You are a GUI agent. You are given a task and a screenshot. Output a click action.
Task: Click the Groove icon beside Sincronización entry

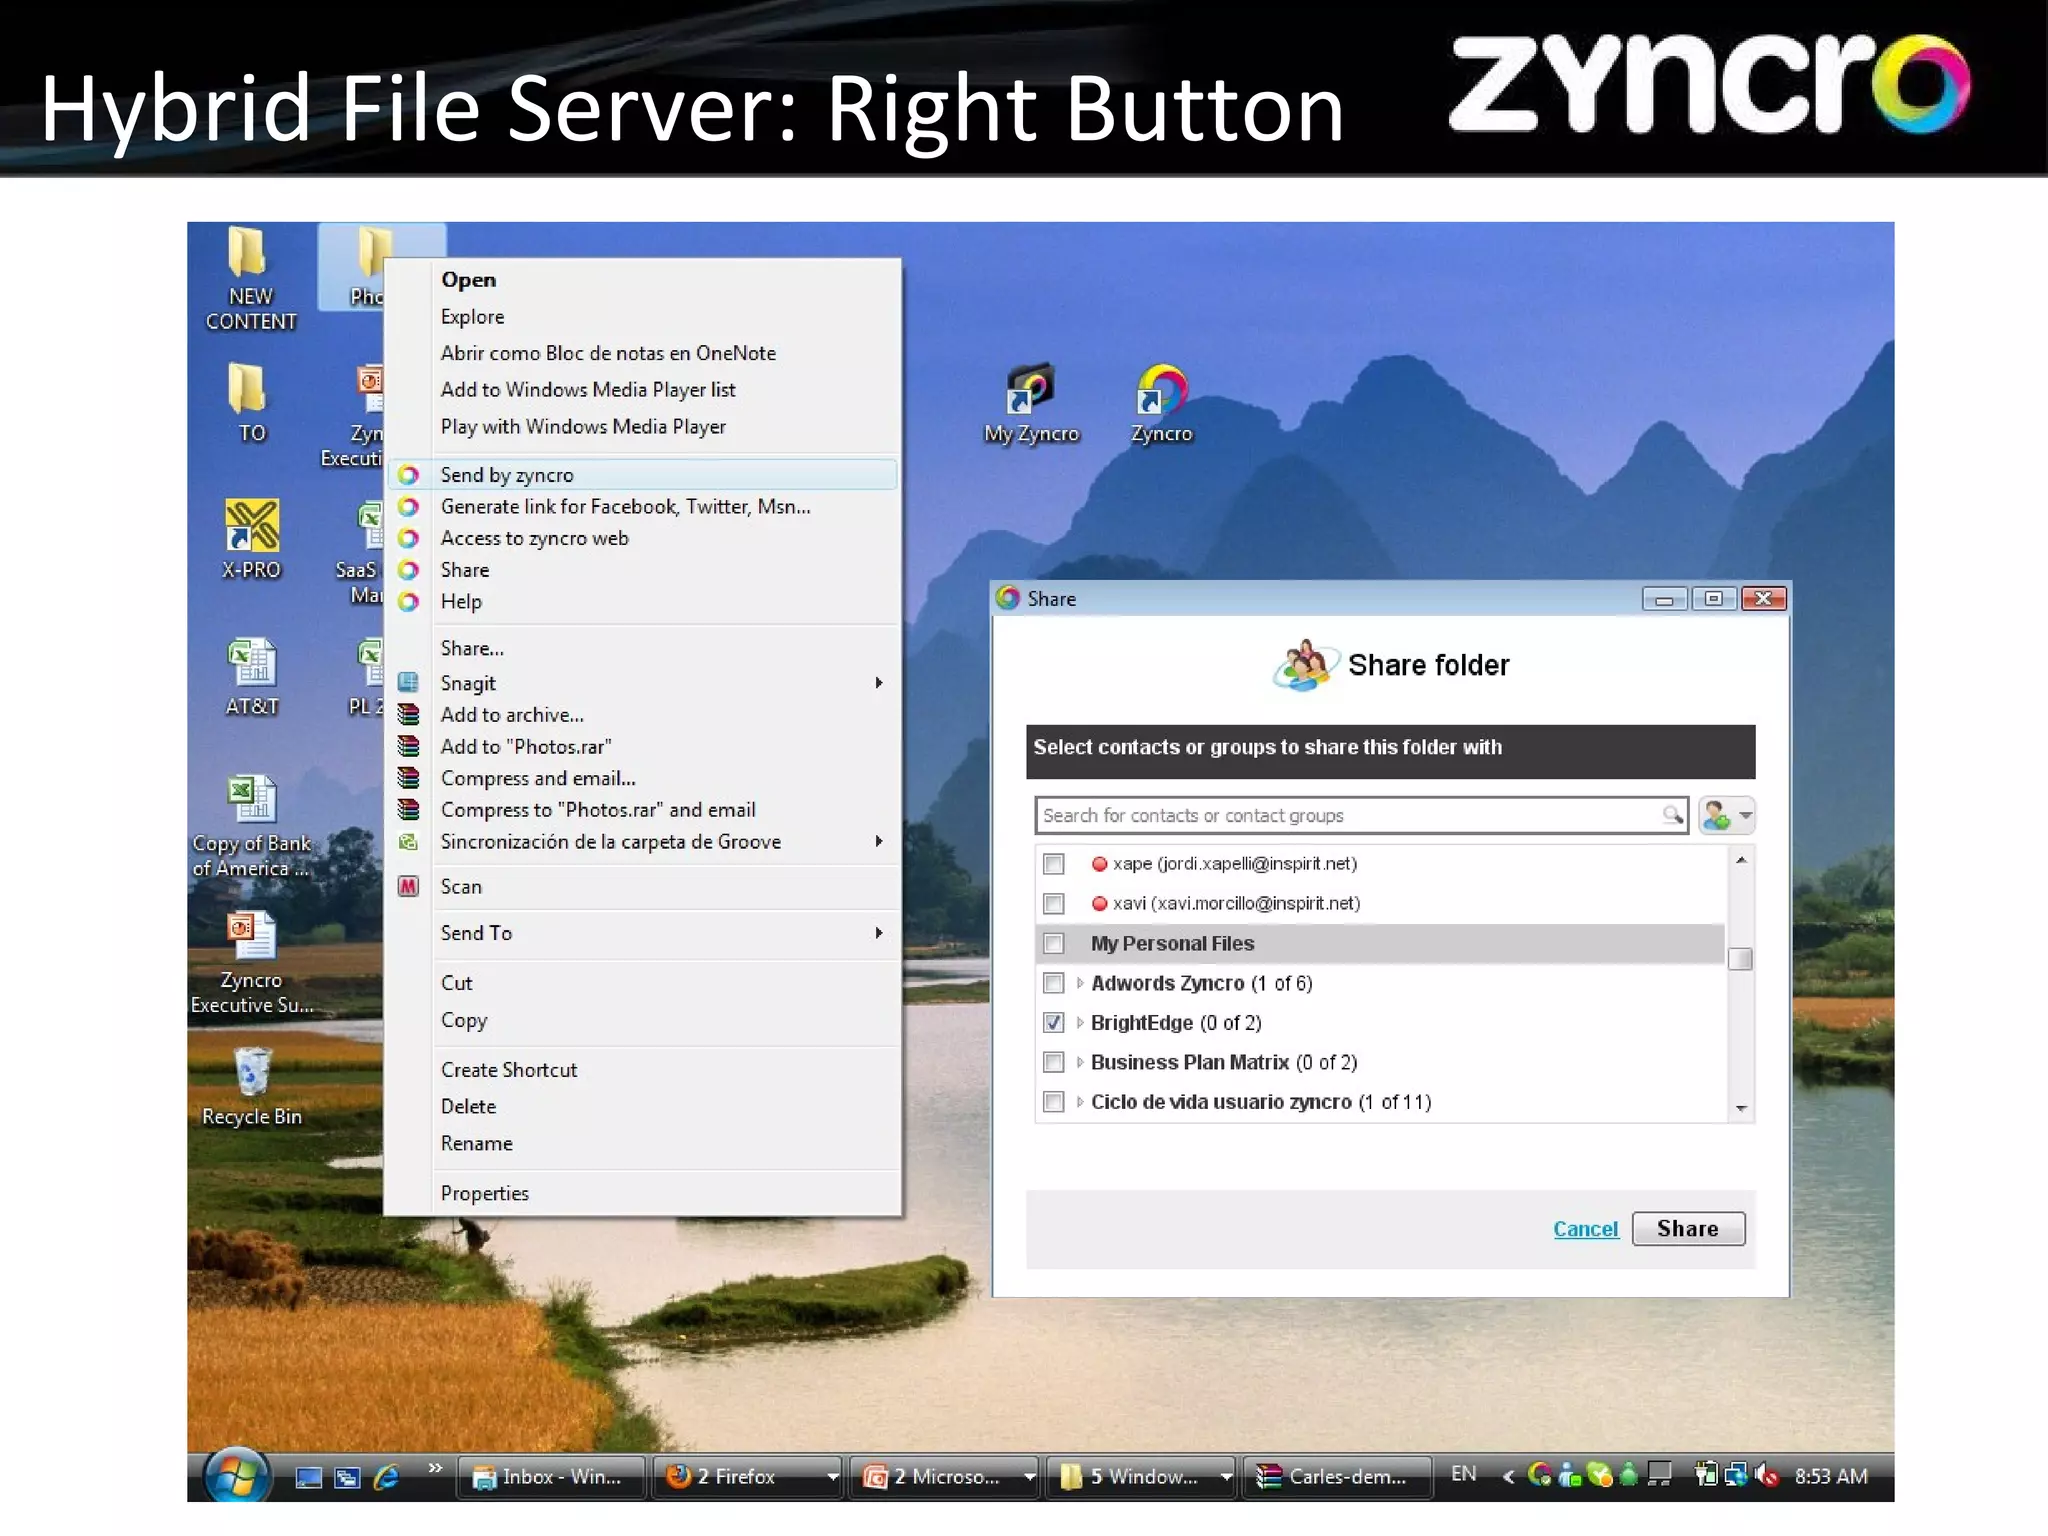coord(408,842)
